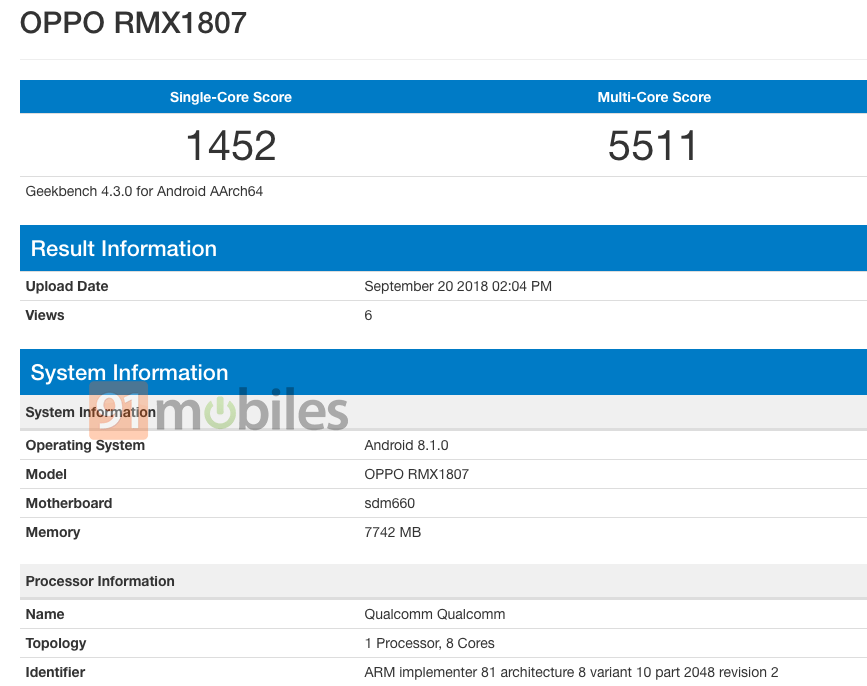Click the Views row label
The image size is (867, 686).
45,315
